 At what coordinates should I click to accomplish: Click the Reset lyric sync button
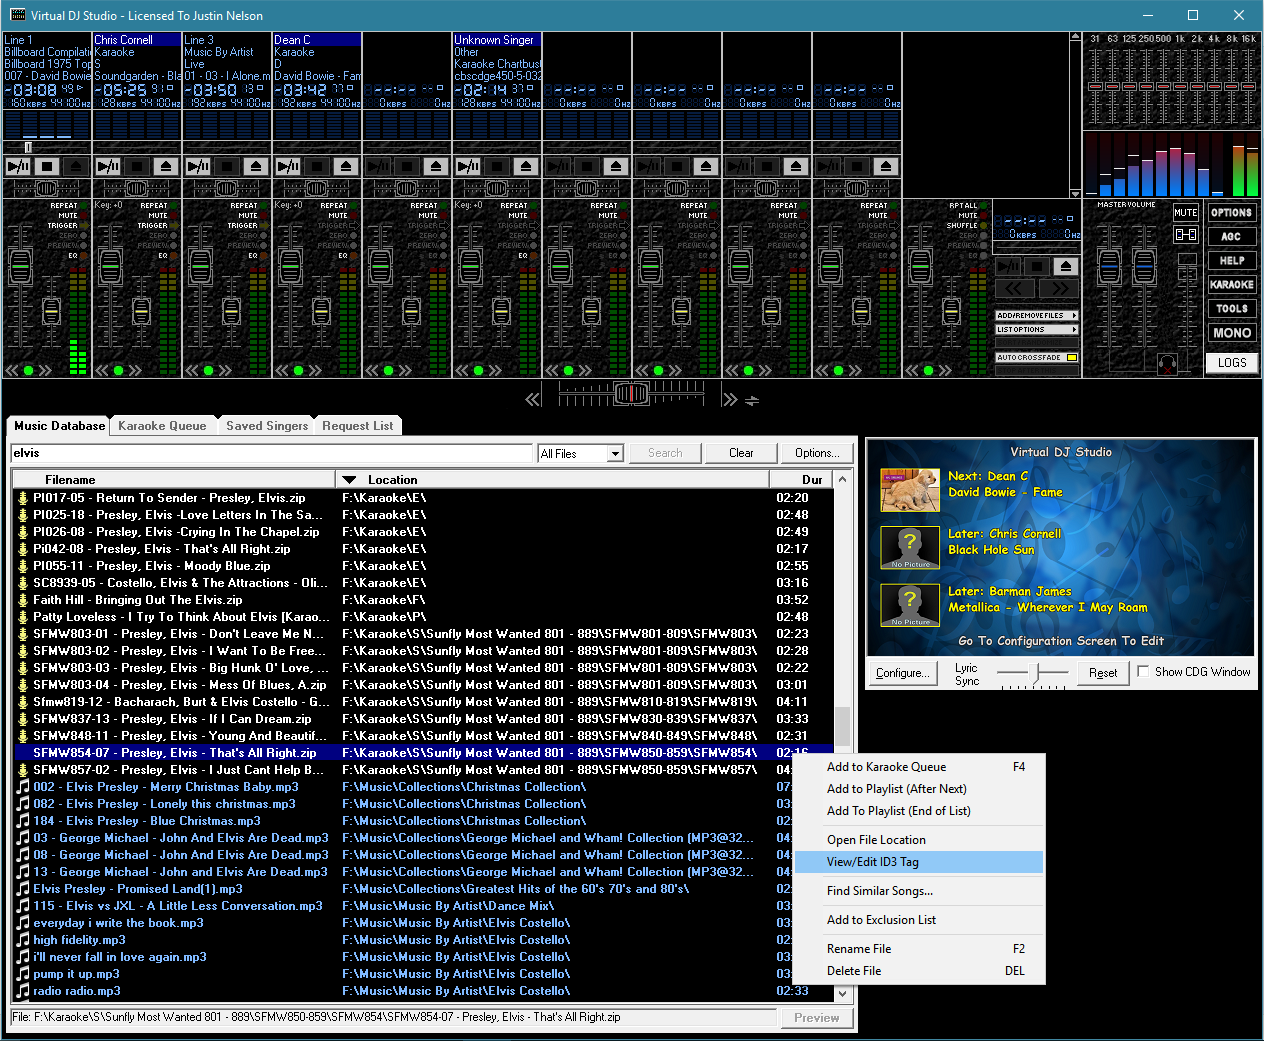1103,673
